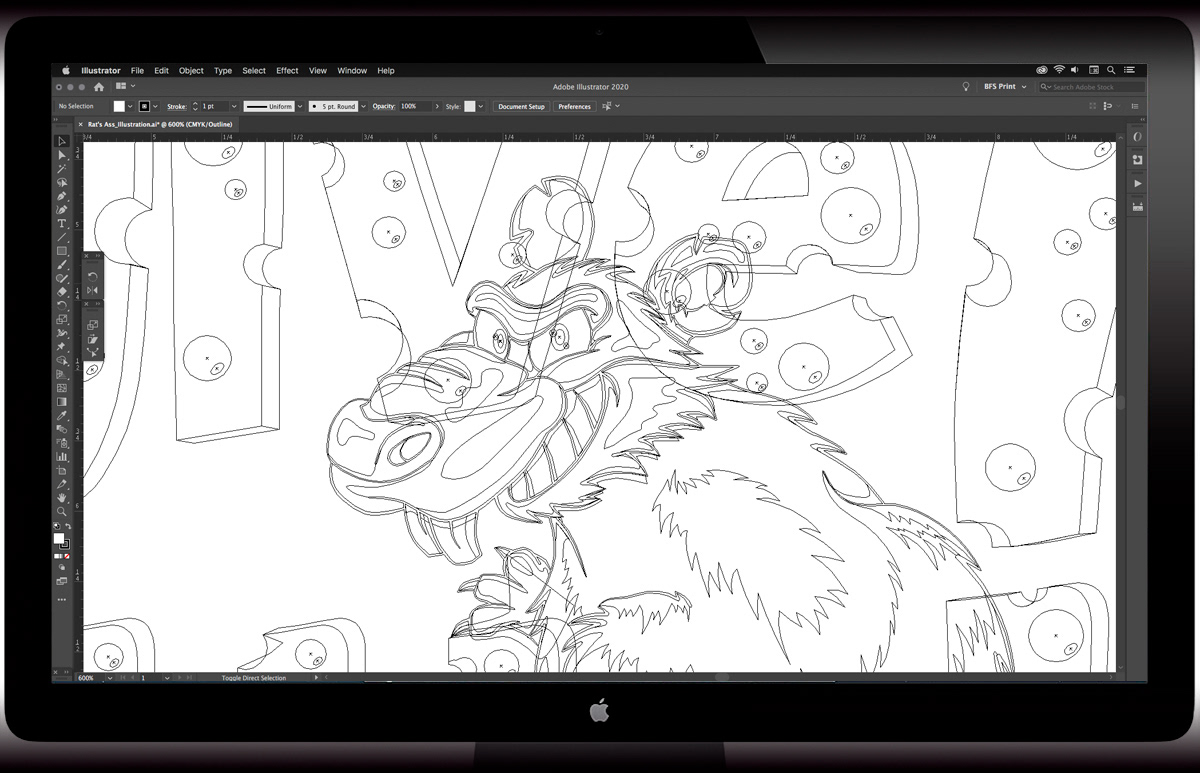Open the Actions panel play icon

click(x=1138, y=184)
